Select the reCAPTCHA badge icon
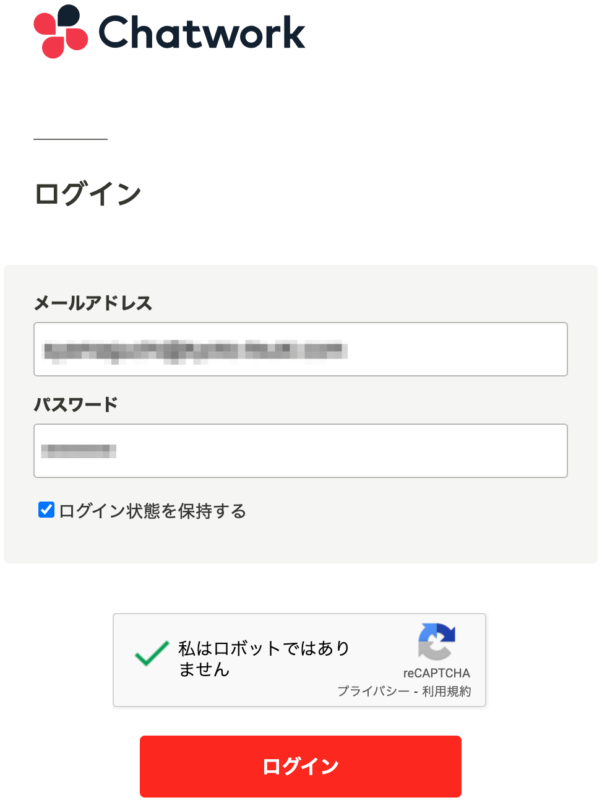The height and width of the screenshot is (800, 602). 437,640
